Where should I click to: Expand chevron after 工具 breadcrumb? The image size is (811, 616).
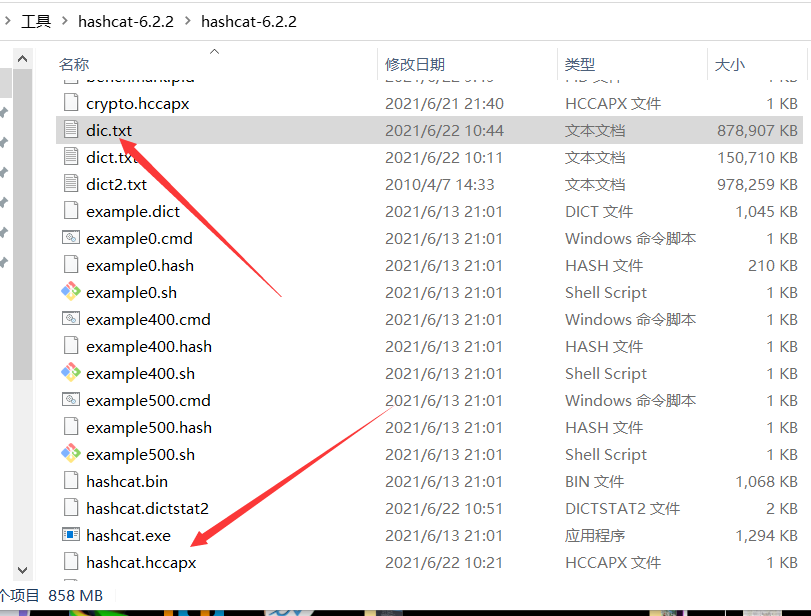coord(65,21)
